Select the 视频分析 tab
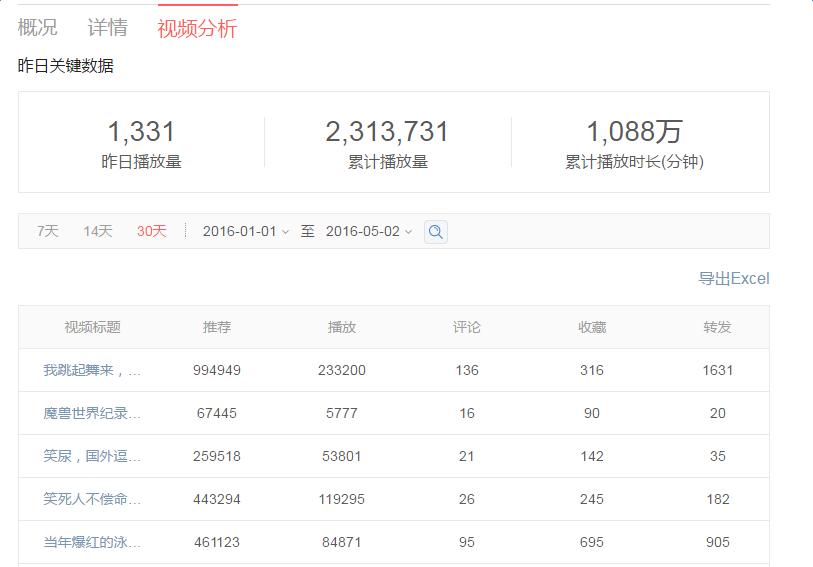Screen dimensions: 813x567 click(198, 29)
